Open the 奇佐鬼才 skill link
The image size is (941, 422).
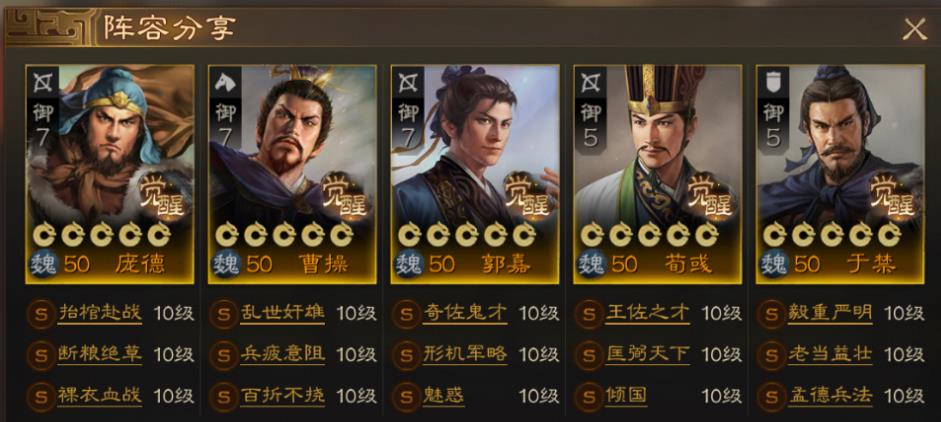pyautogui.click(x=465, y=313)
